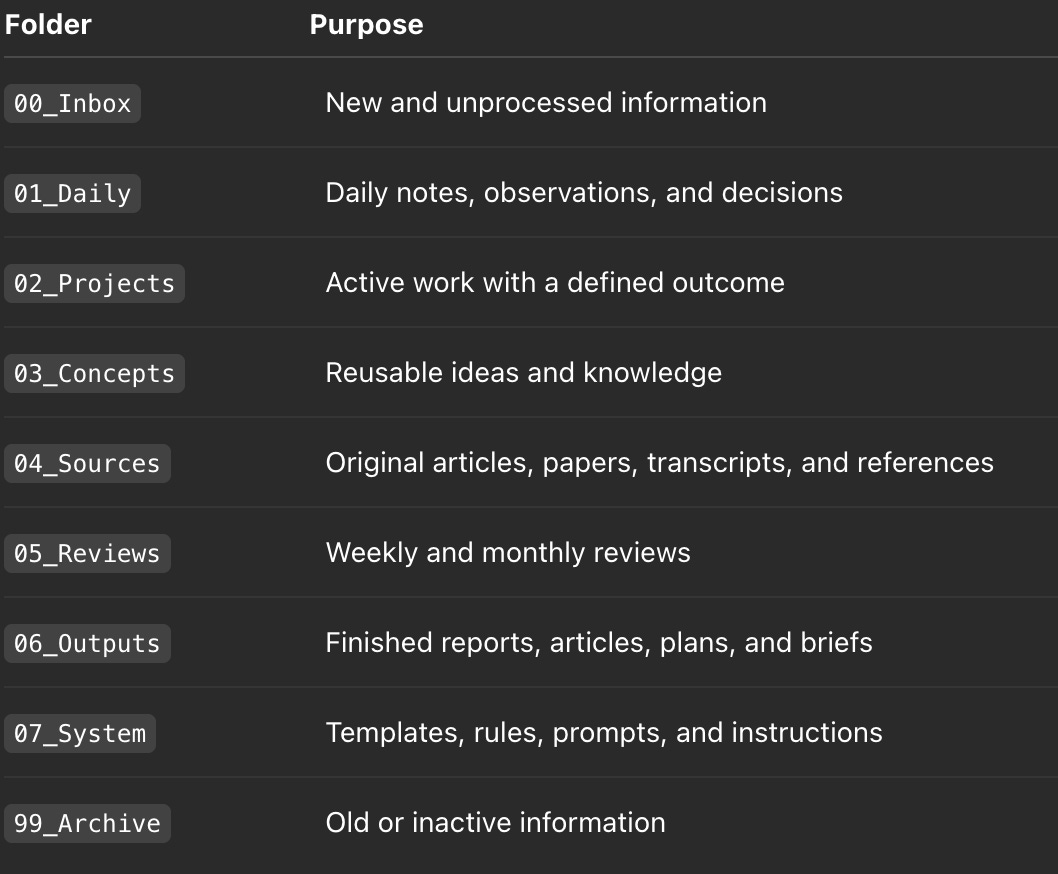Click the 99_Archive folder tag
This screenshot has width=1058, height=874.
[87, 823]
